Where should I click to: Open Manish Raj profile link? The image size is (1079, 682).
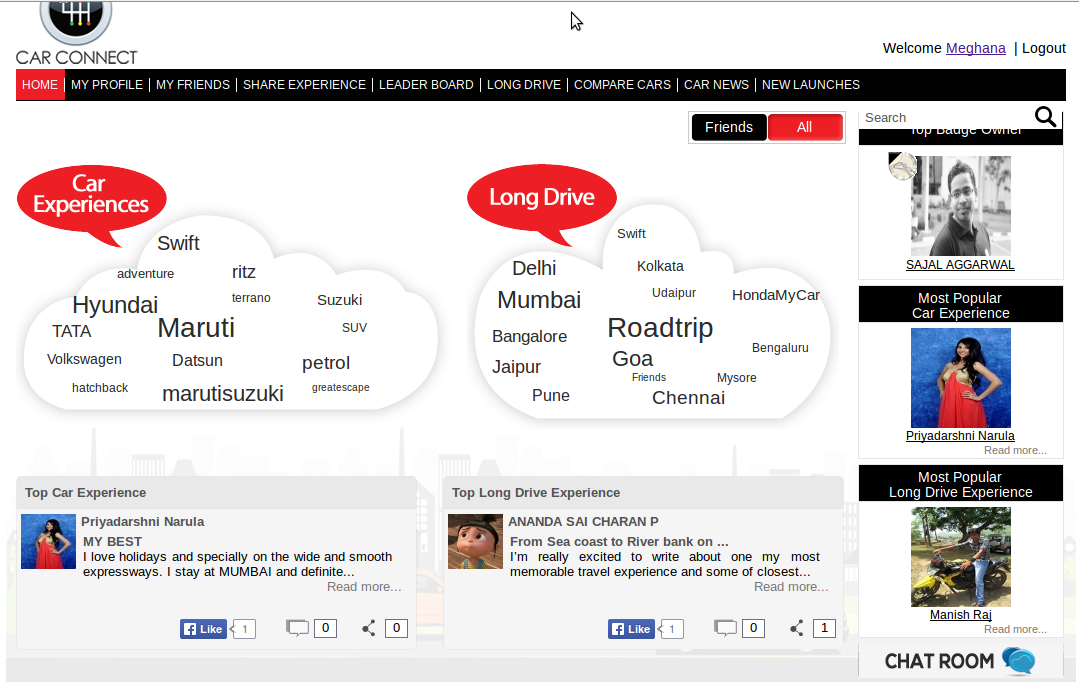point(961,615)
